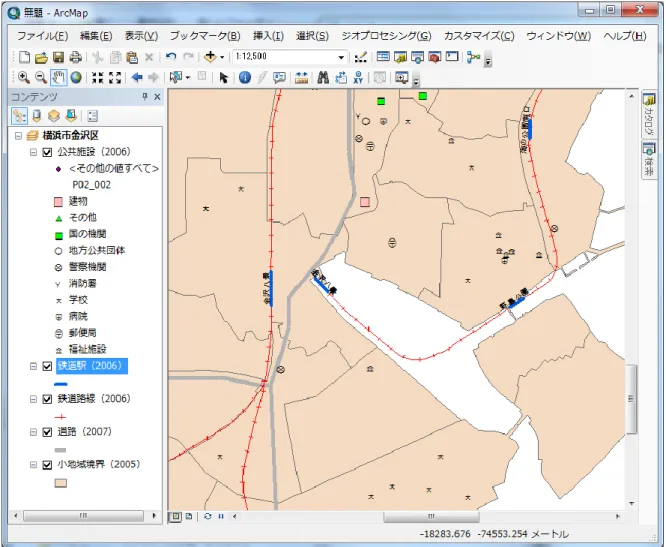Open the Go To XY tool
This screenshot has height=547, width=666.
click(358, 77)
